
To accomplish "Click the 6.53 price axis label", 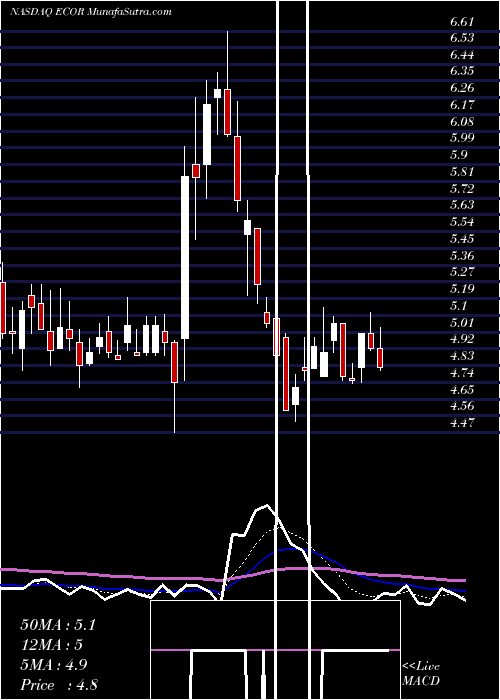I will [x=462, y=38].
